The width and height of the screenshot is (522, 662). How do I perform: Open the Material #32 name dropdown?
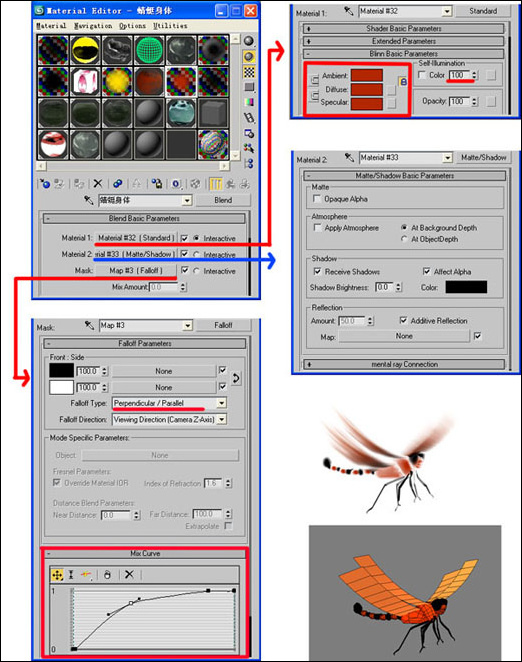(x=447, y=11)
